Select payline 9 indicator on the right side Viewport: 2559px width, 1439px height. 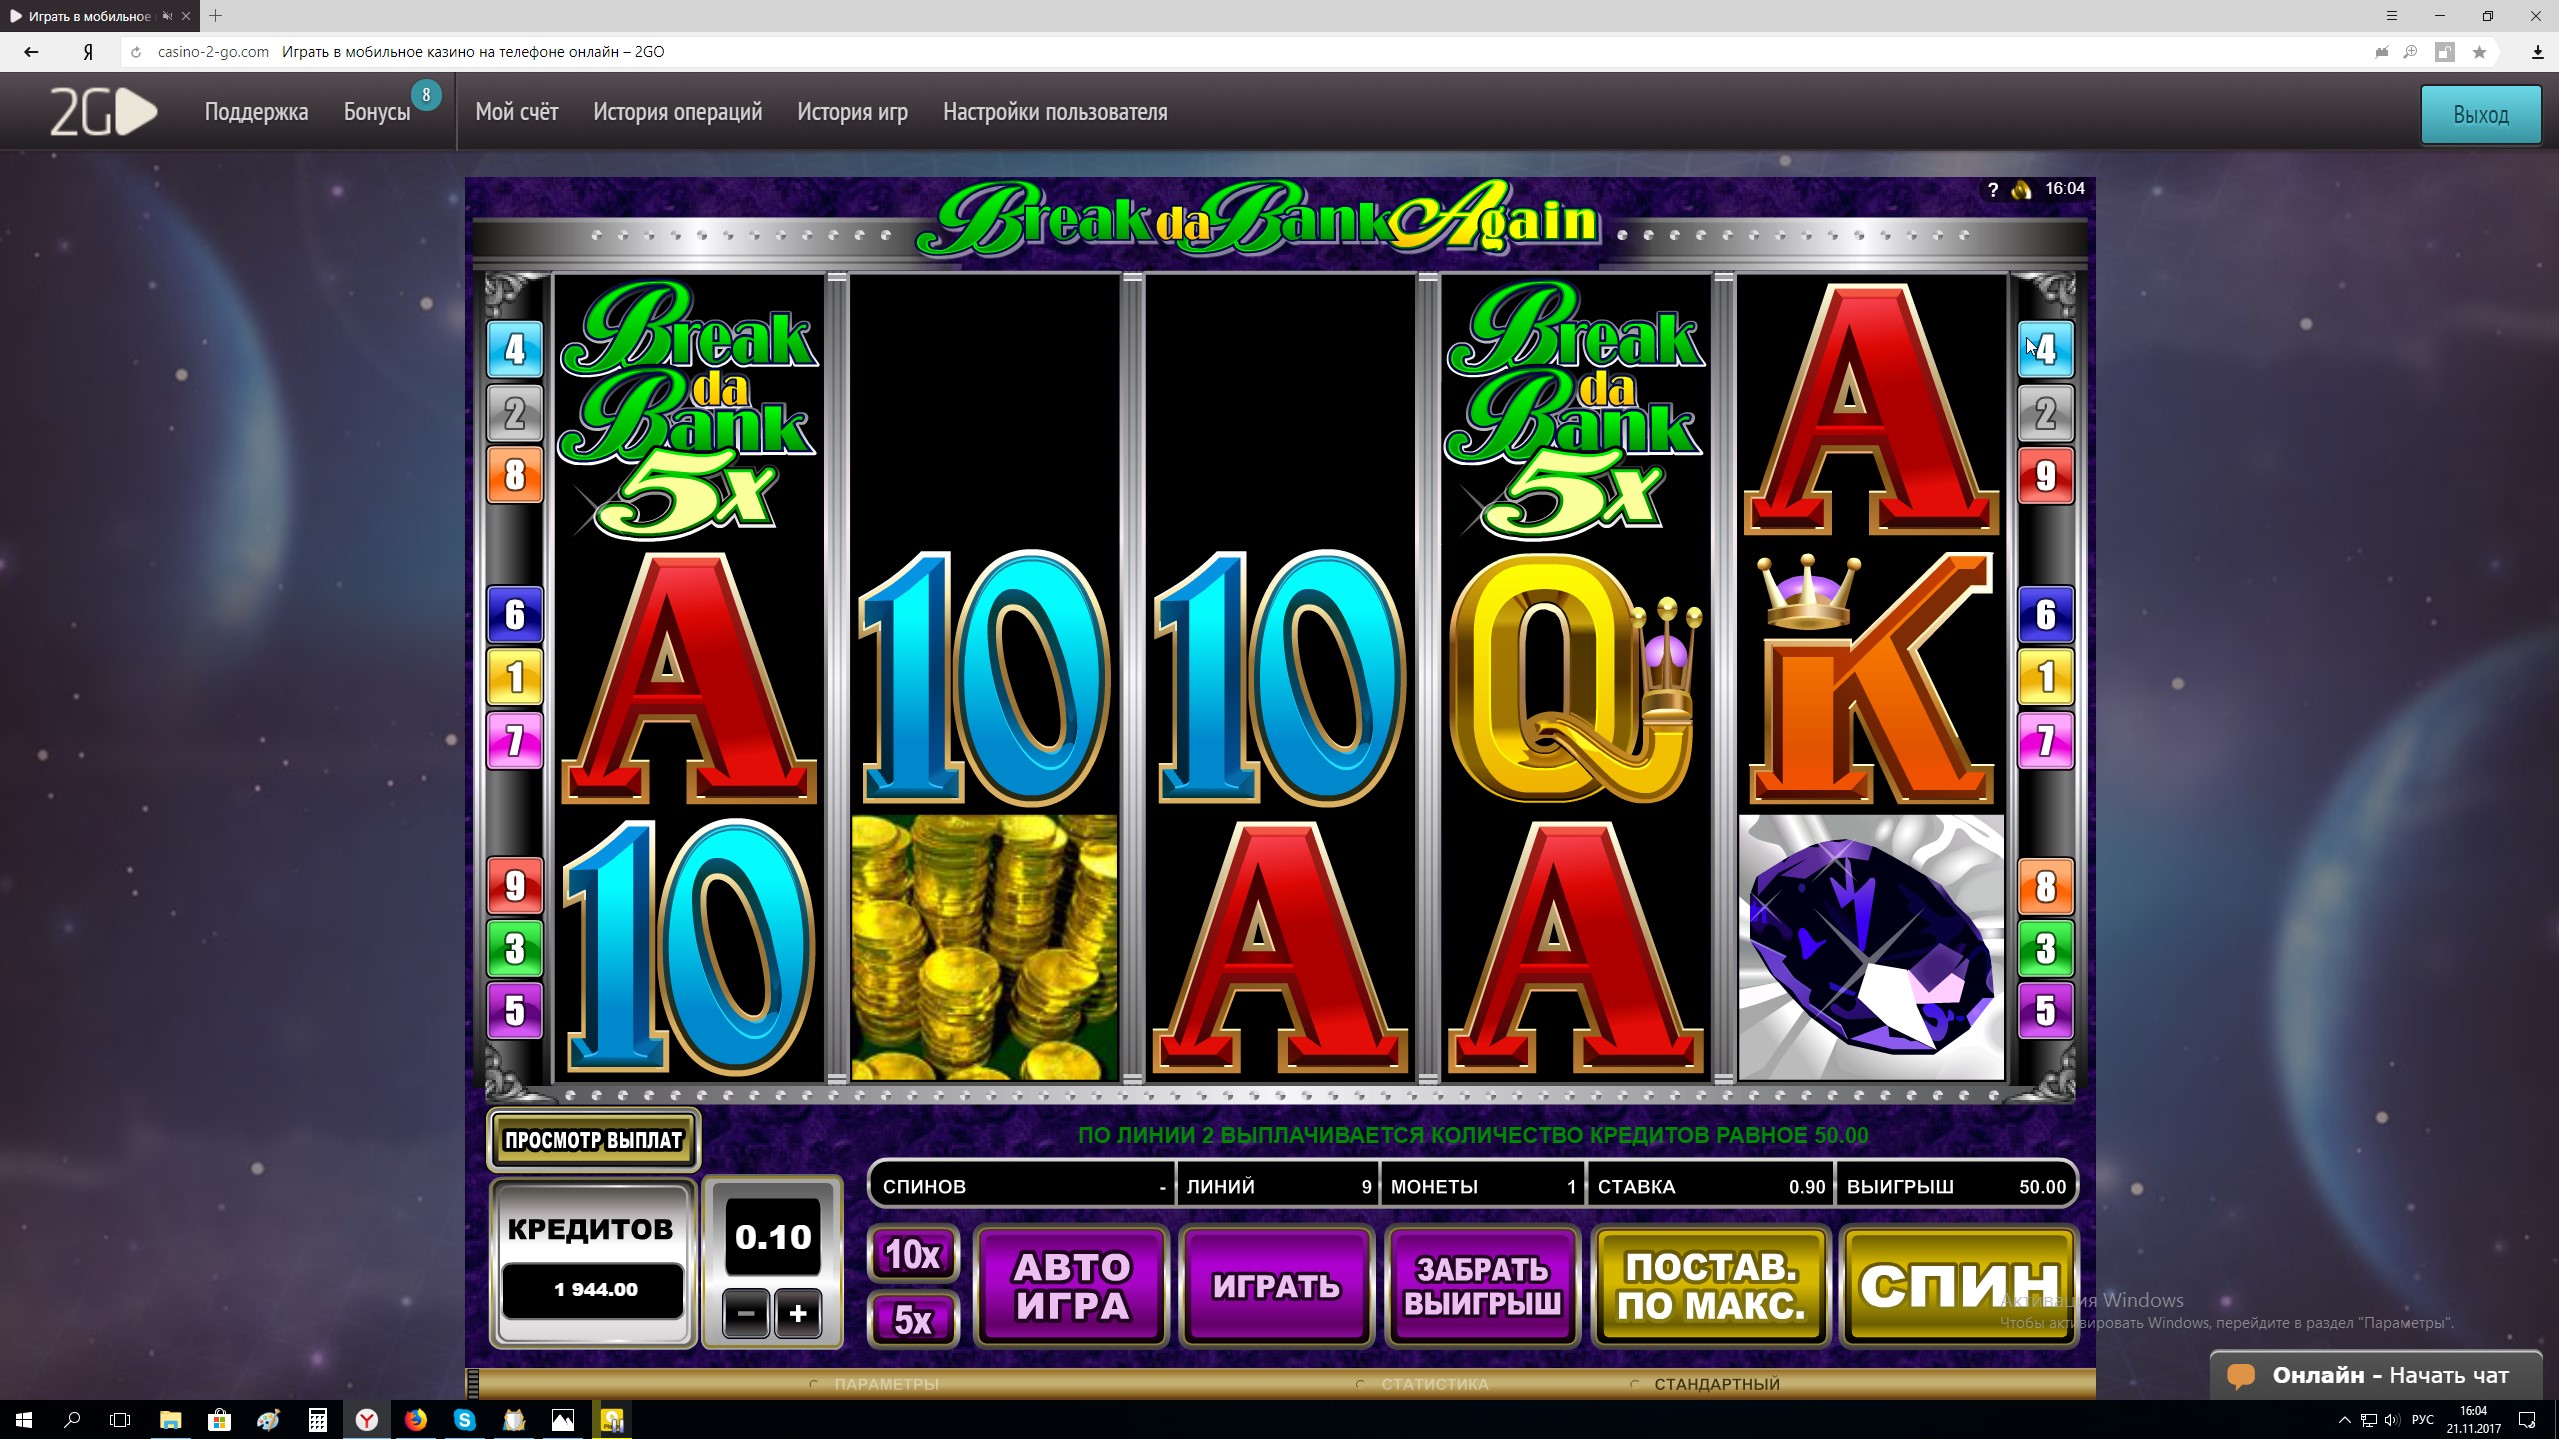click(x=2045, y=476)
